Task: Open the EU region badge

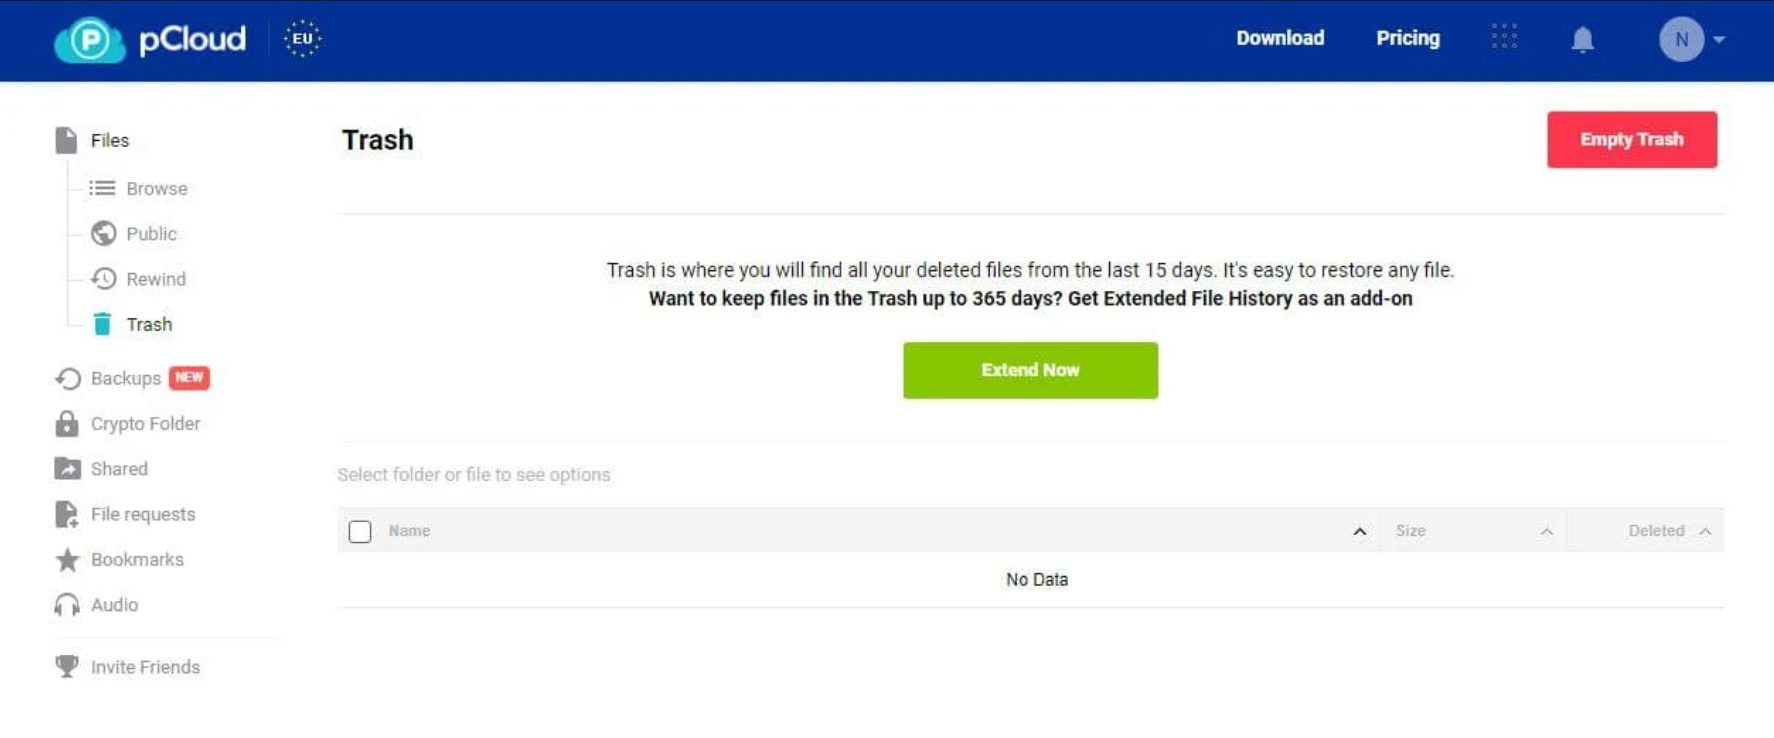Action: pos(302,39)
